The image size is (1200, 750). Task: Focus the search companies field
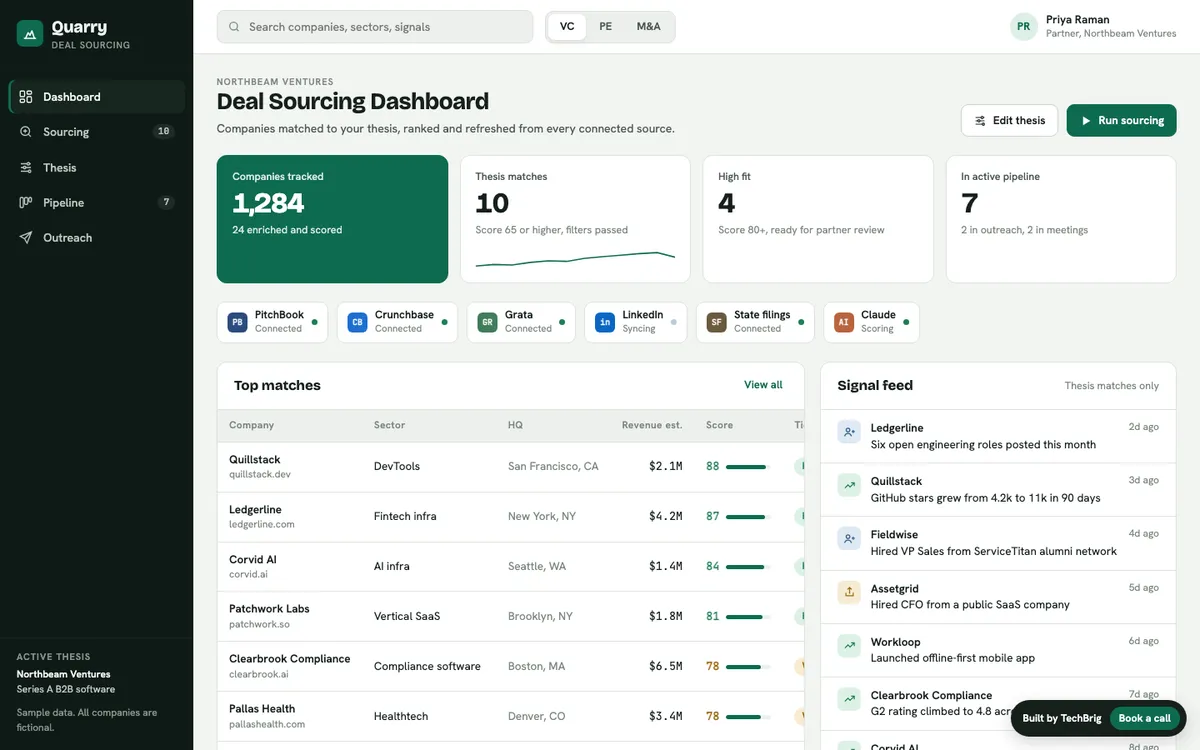(375, 27)
